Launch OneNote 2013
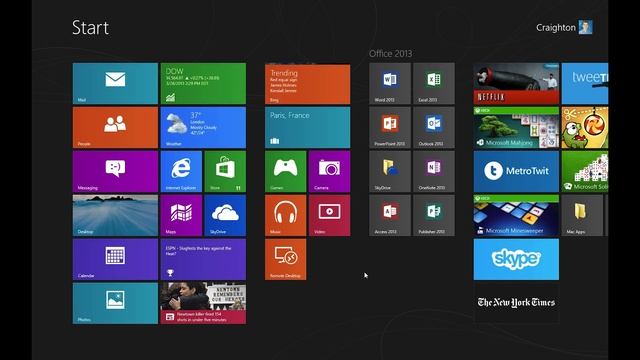The width and height of the screenshot is (640, 360). (x=434, y=171)
